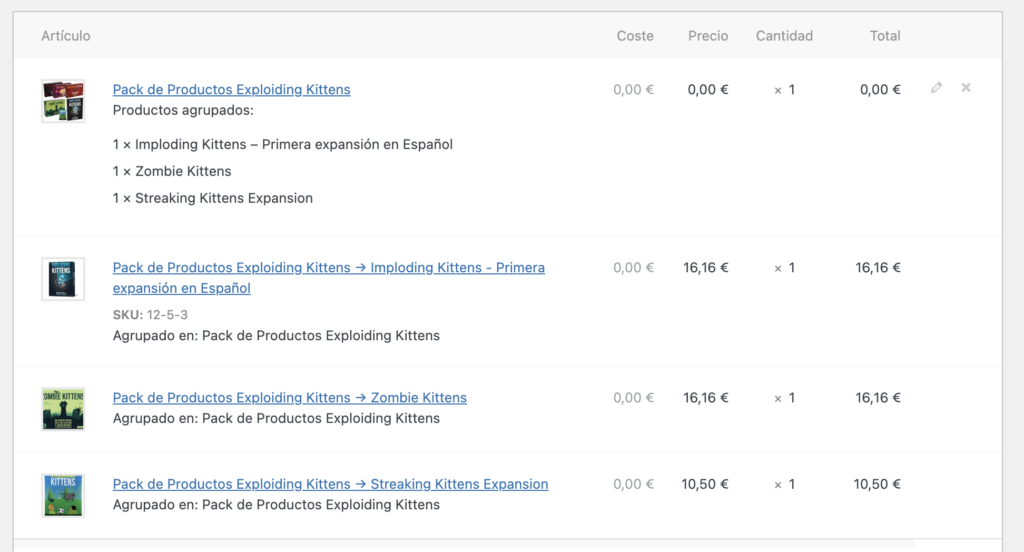This screenshot has height=552, width=1024.
Task: Click the Coste column header
Action: 635,36
